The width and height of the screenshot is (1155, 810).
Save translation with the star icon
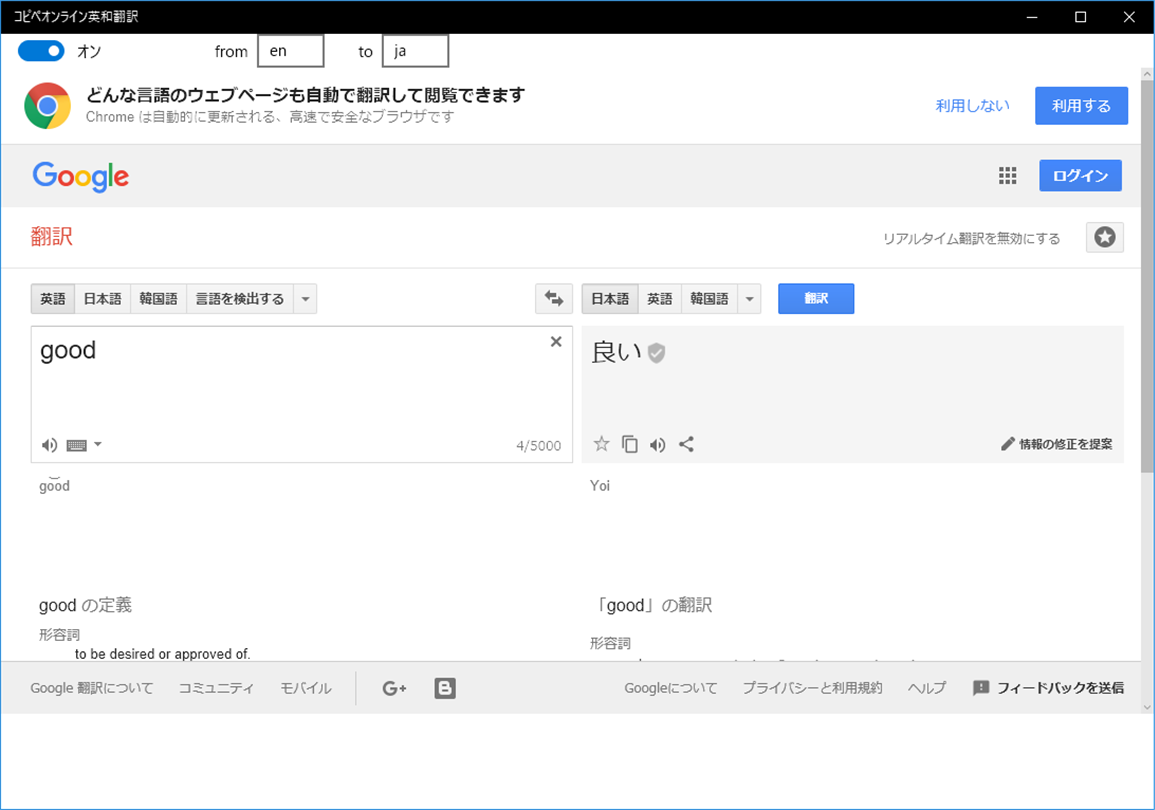point(602,444)
